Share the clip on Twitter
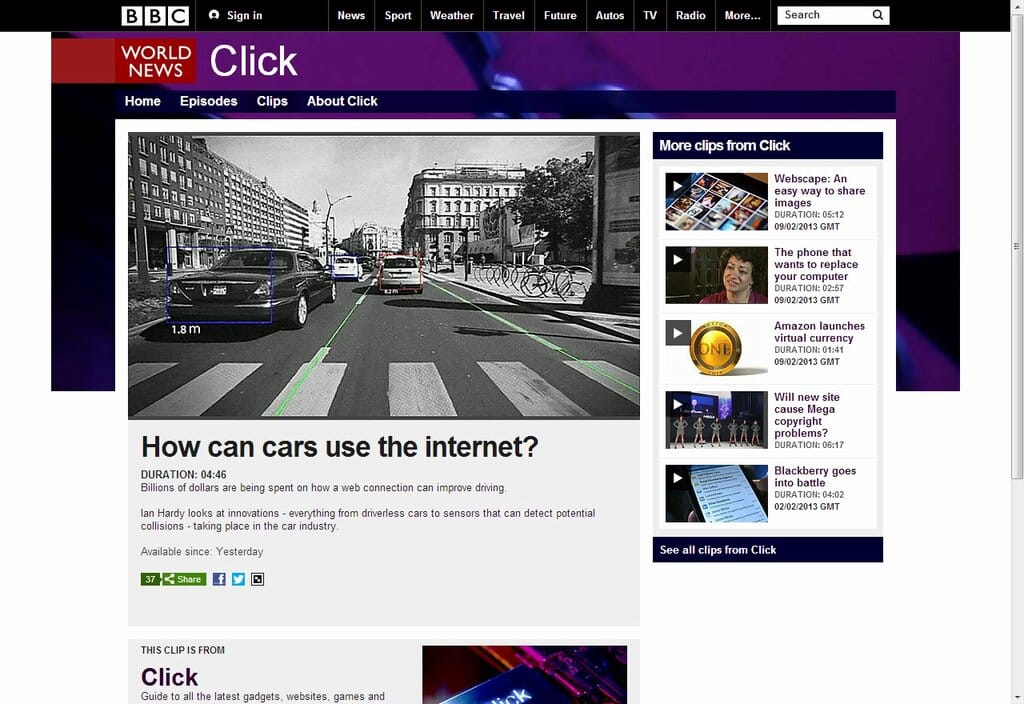Viewport: 1024px width, 704px height. 238,579
